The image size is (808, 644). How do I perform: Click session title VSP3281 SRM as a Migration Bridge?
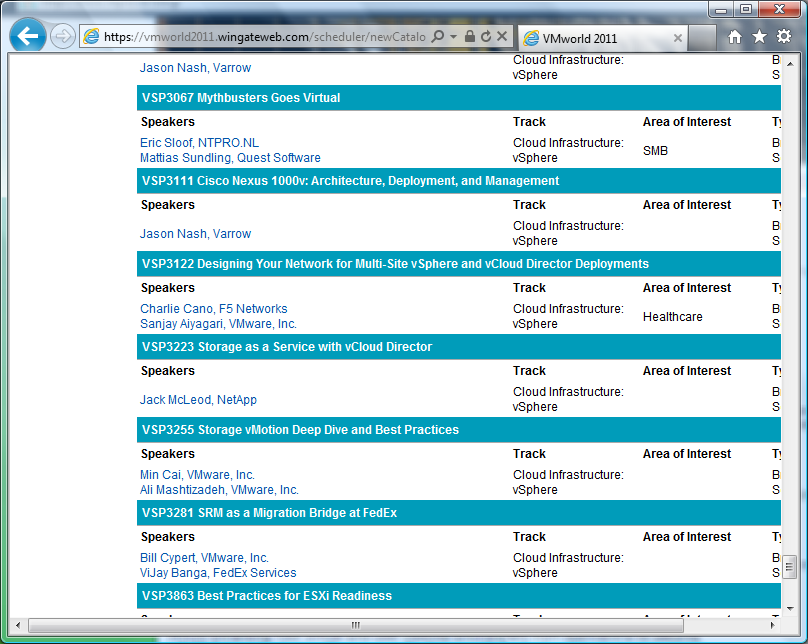(270, 513)
